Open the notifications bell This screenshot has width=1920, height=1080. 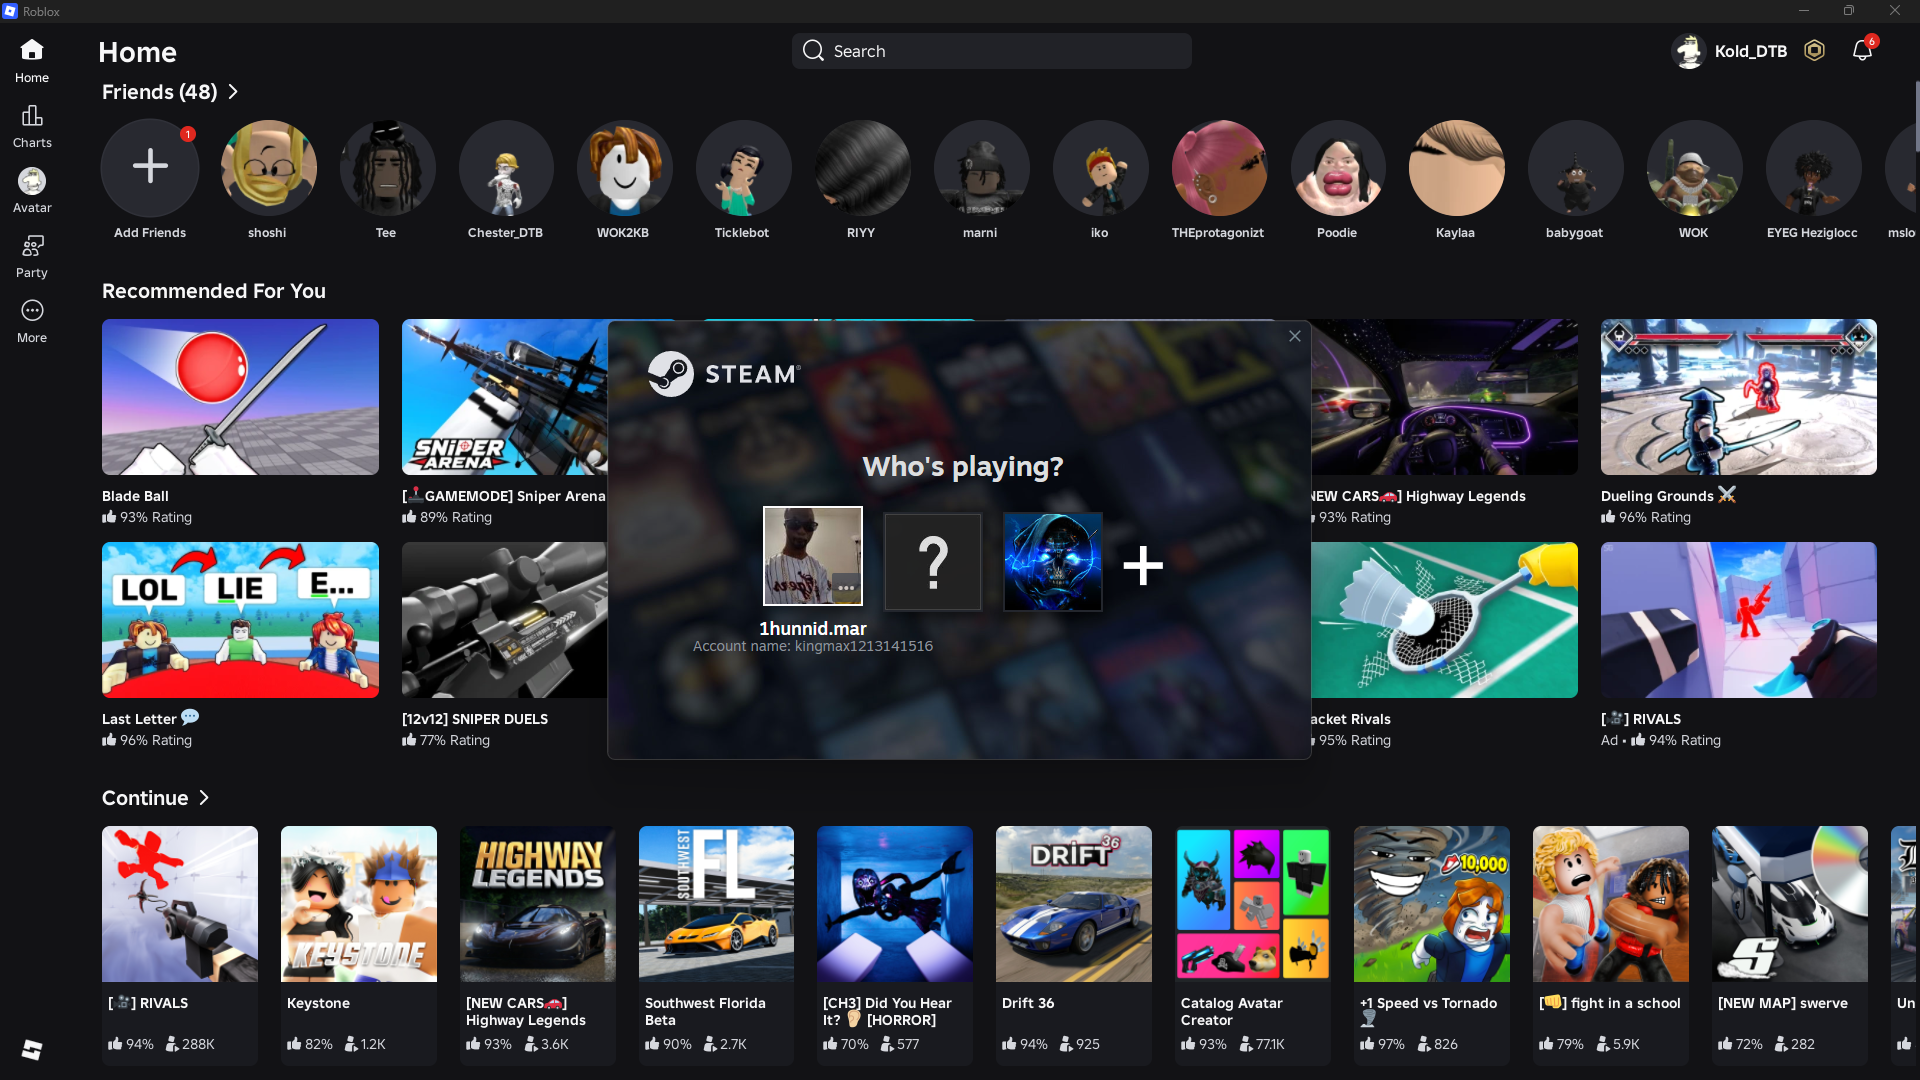tap(1862, 51)
